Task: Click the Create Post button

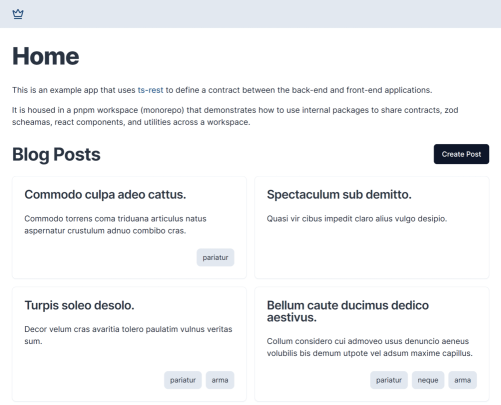Action: pos(461,154)
